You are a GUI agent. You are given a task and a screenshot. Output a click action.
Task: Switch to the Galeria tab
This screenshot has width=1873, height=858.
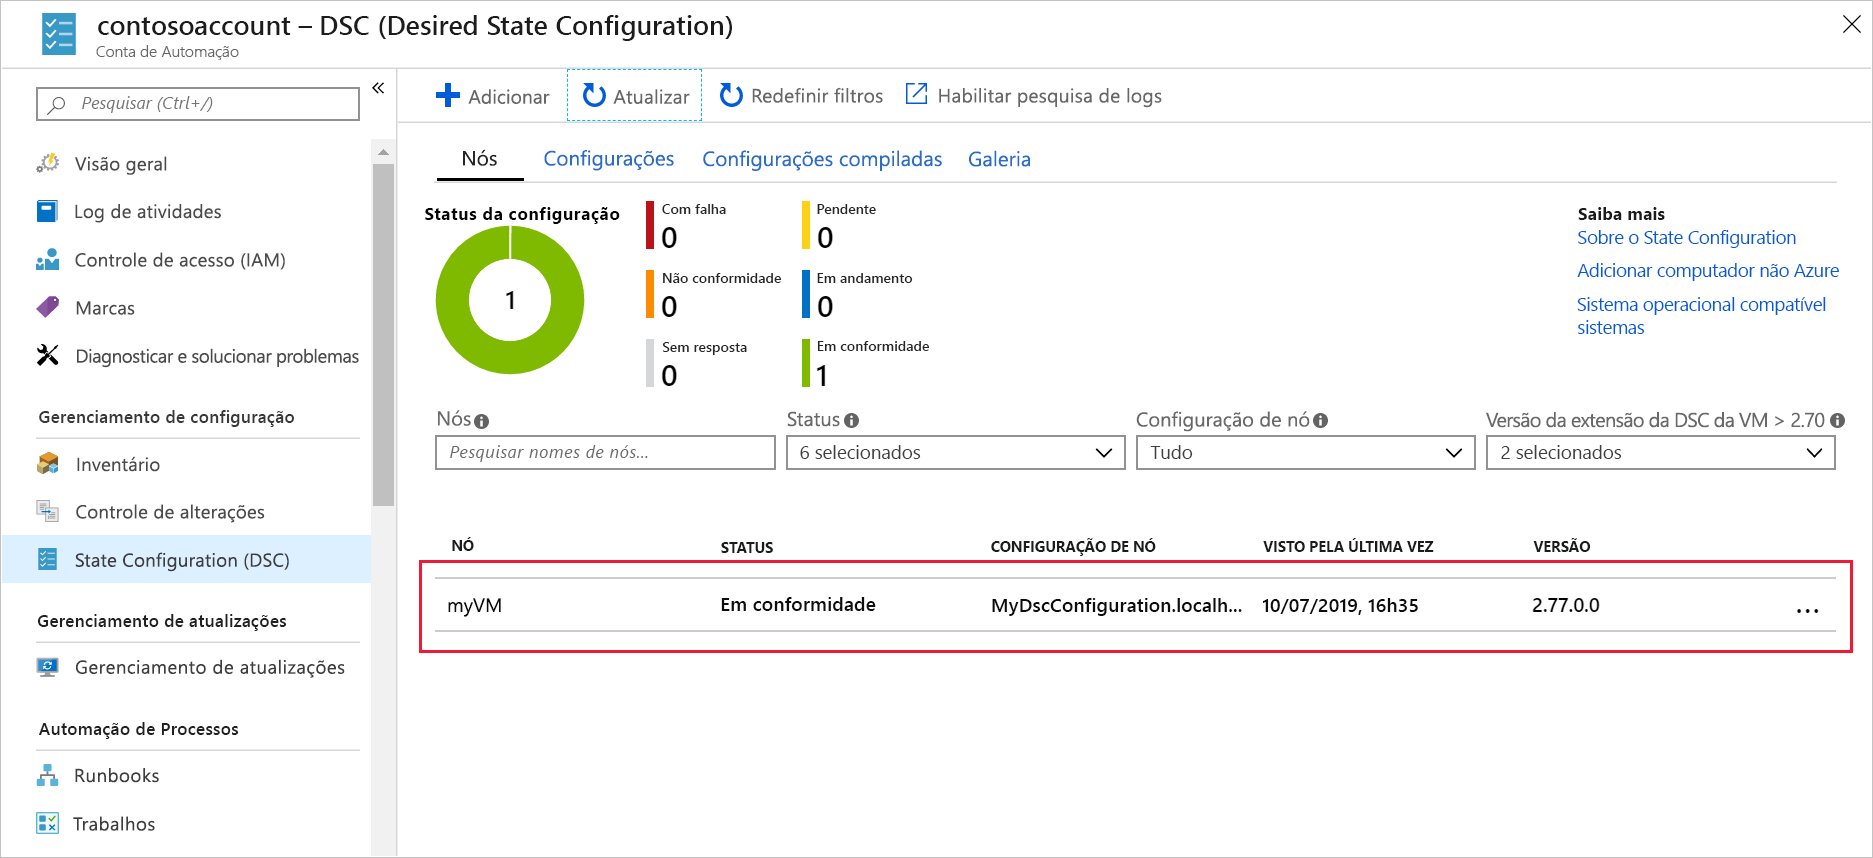tap(999, 159)
